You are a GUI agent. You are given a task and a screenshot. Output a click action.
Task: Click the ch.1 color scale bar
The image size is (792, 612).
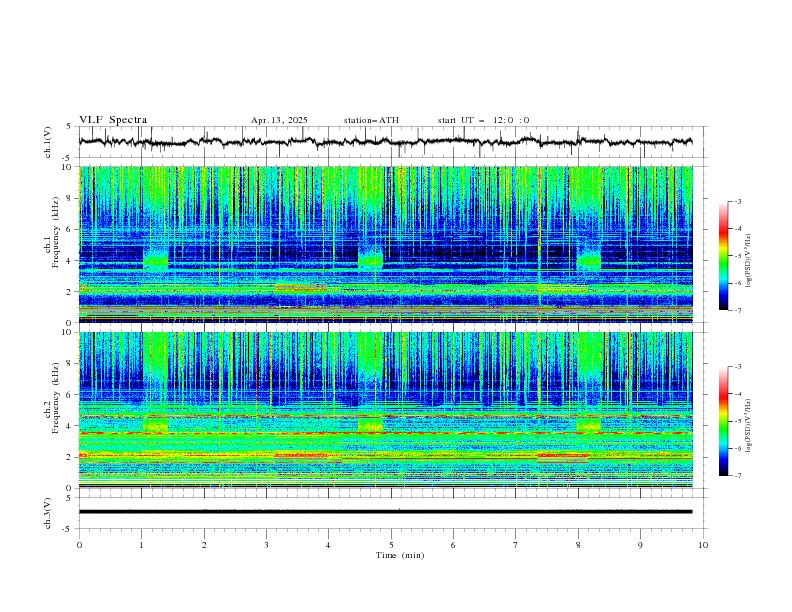[723, 256]
